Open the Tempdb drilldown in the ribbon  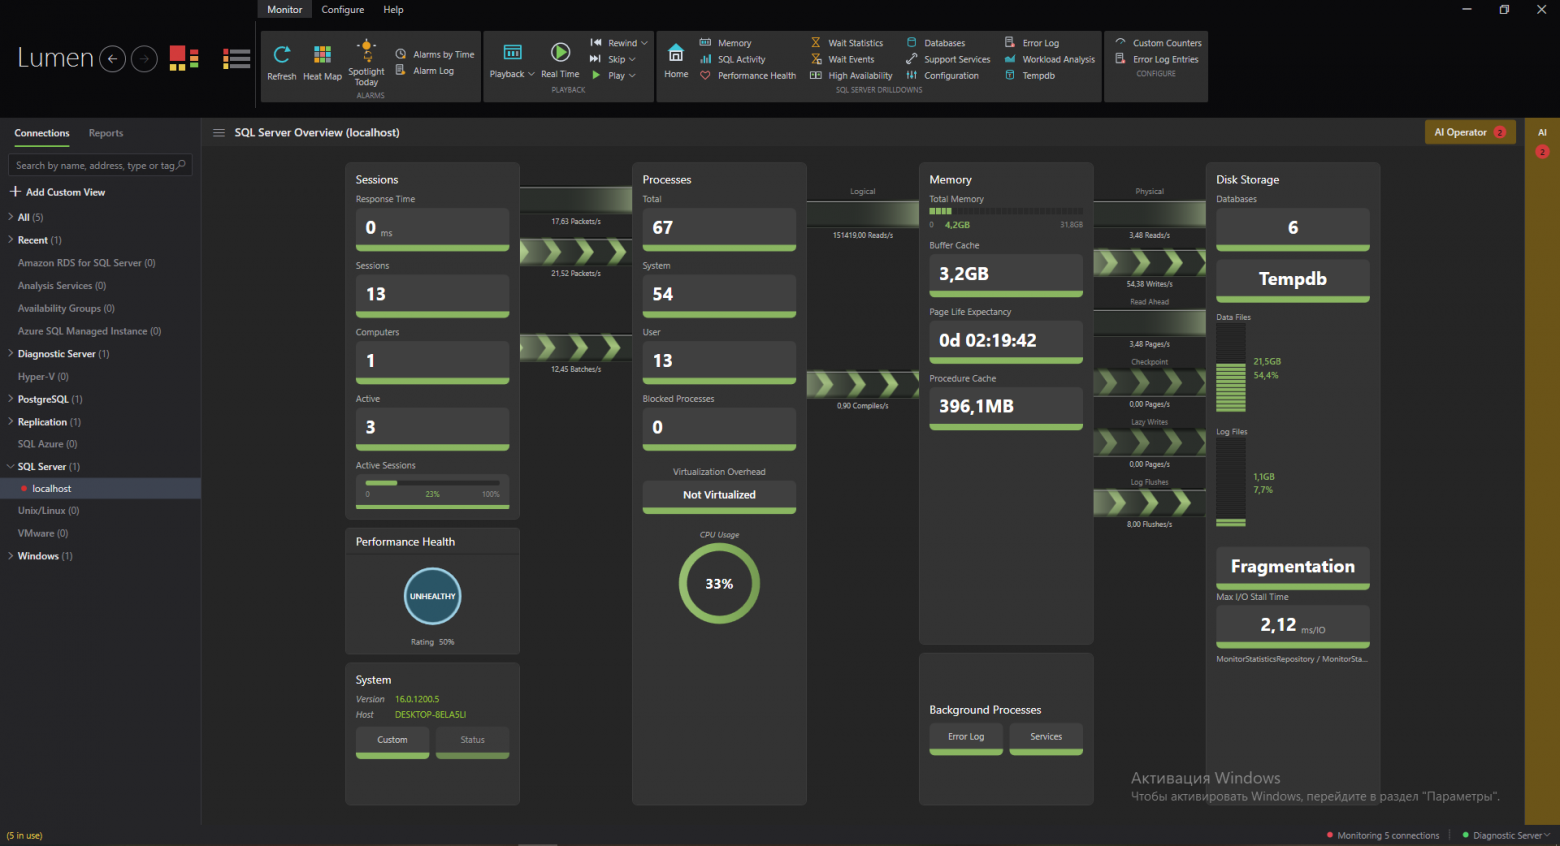coord(1030,75)
